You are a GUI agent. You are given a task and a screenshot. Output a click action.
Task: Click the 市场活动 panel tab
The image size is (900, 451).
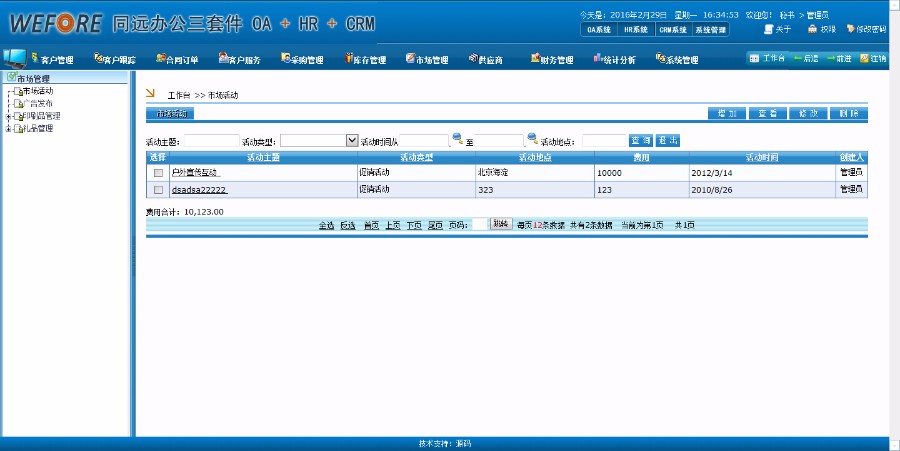[x=171, y=114]
